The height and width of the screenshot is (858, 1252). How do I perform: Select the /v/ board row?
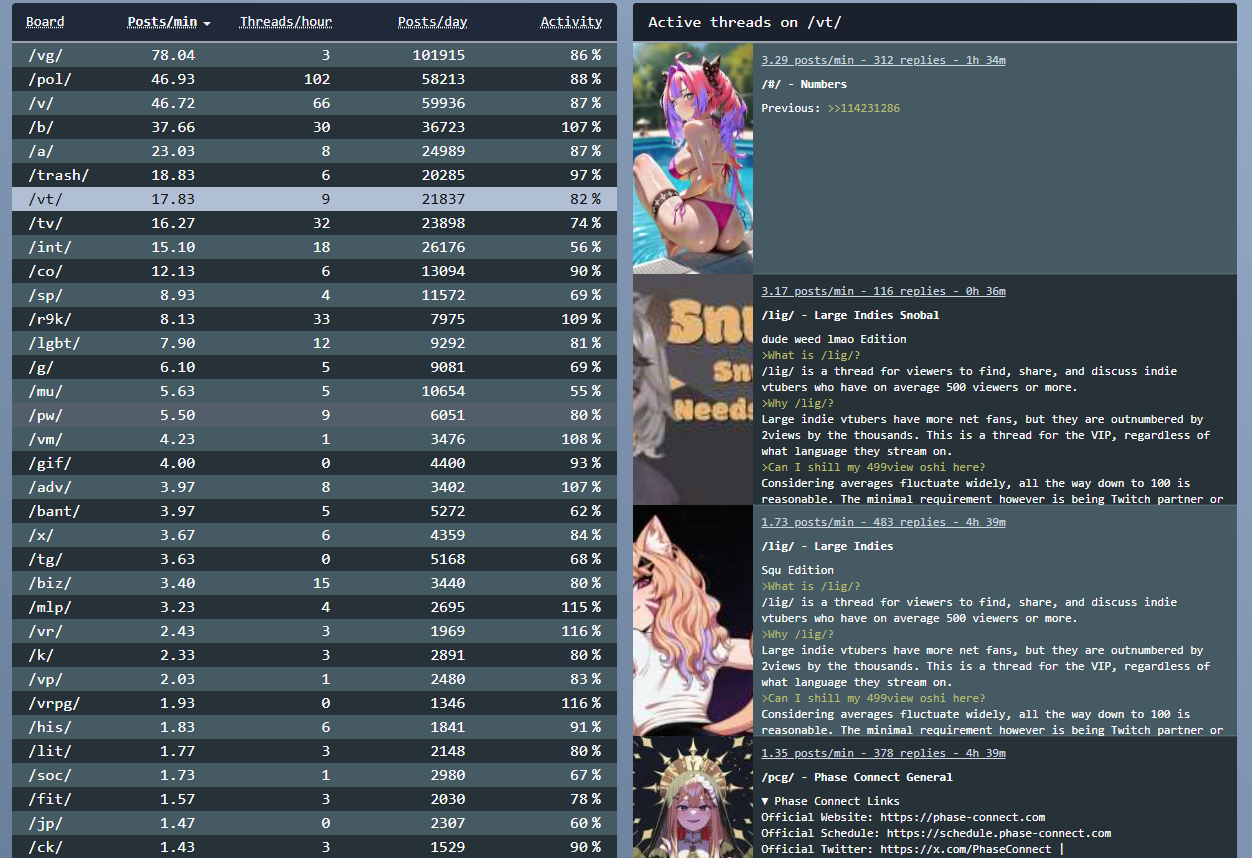314,103
